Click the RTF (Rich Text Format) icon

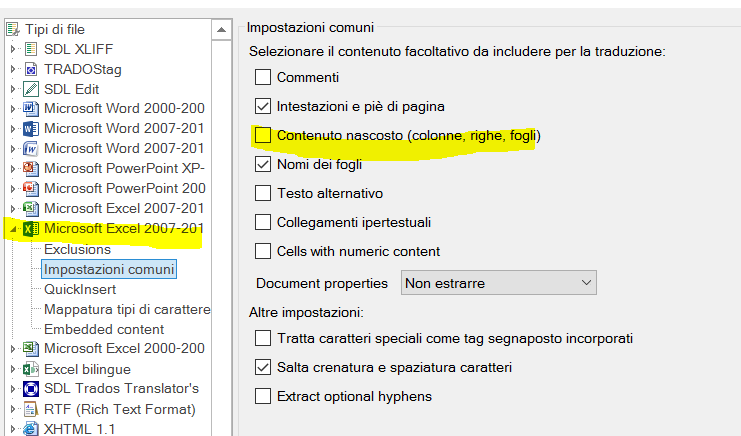coord(31,409)
